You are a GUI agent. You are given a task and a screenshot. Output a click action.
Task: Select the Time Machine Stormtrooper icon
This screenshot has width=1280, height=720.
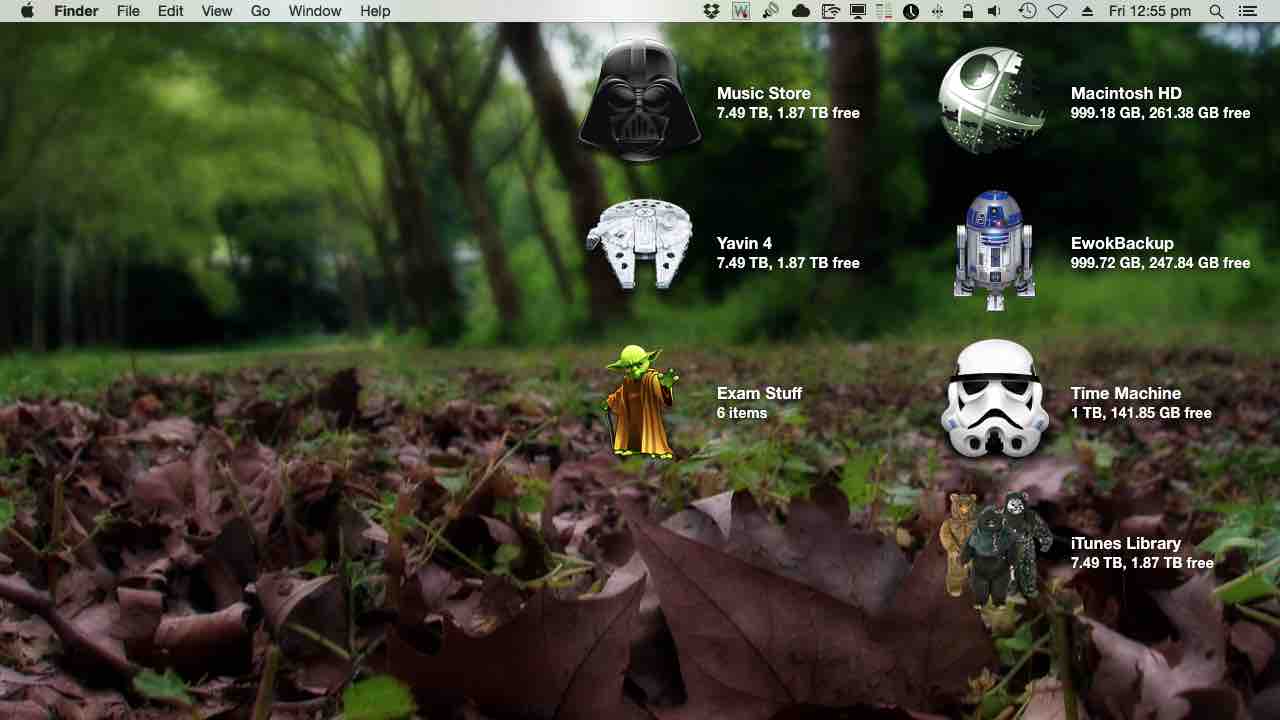[x=995, y=400]
